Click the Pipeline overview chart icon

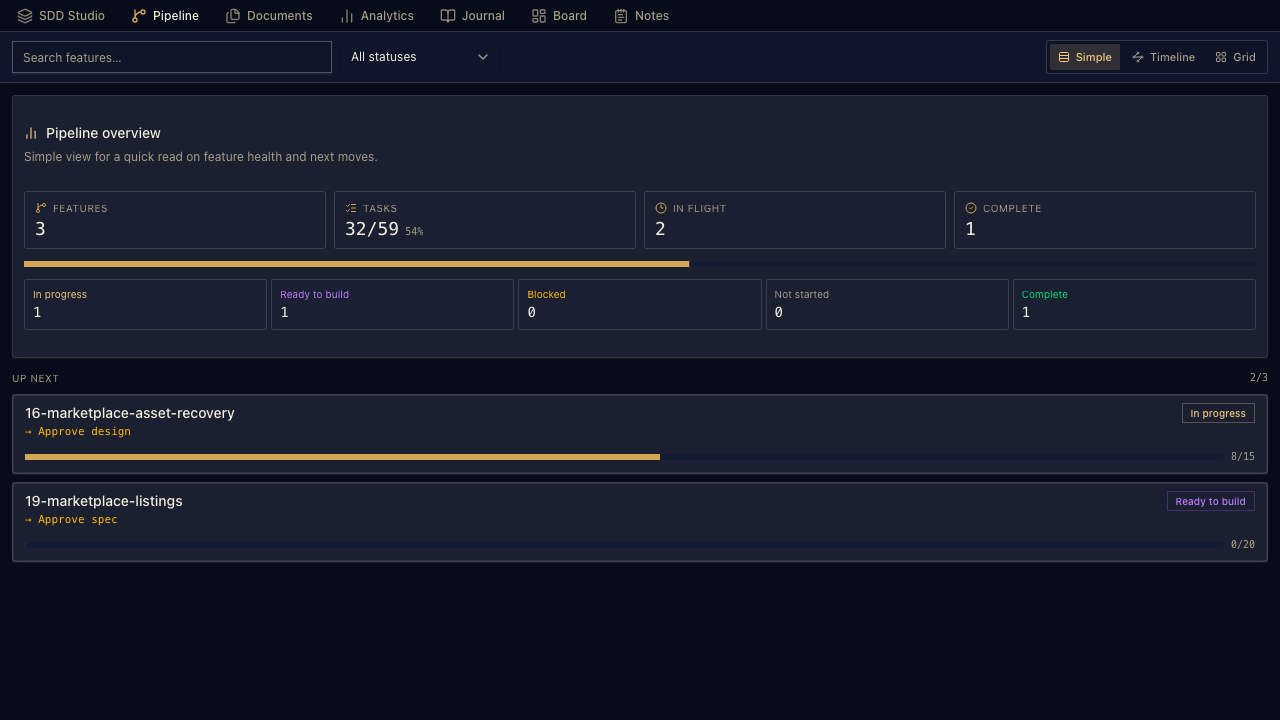tap(31, 133)
